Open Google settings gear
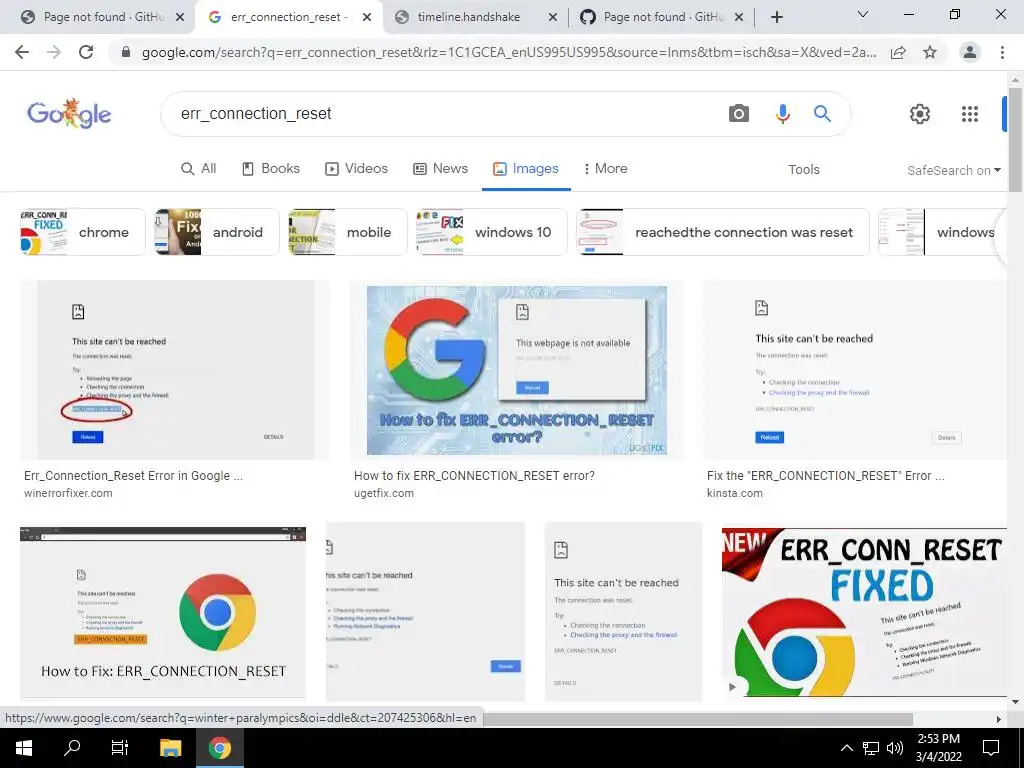The width and height of the screenshot is (1024, 768). (920, 114)
